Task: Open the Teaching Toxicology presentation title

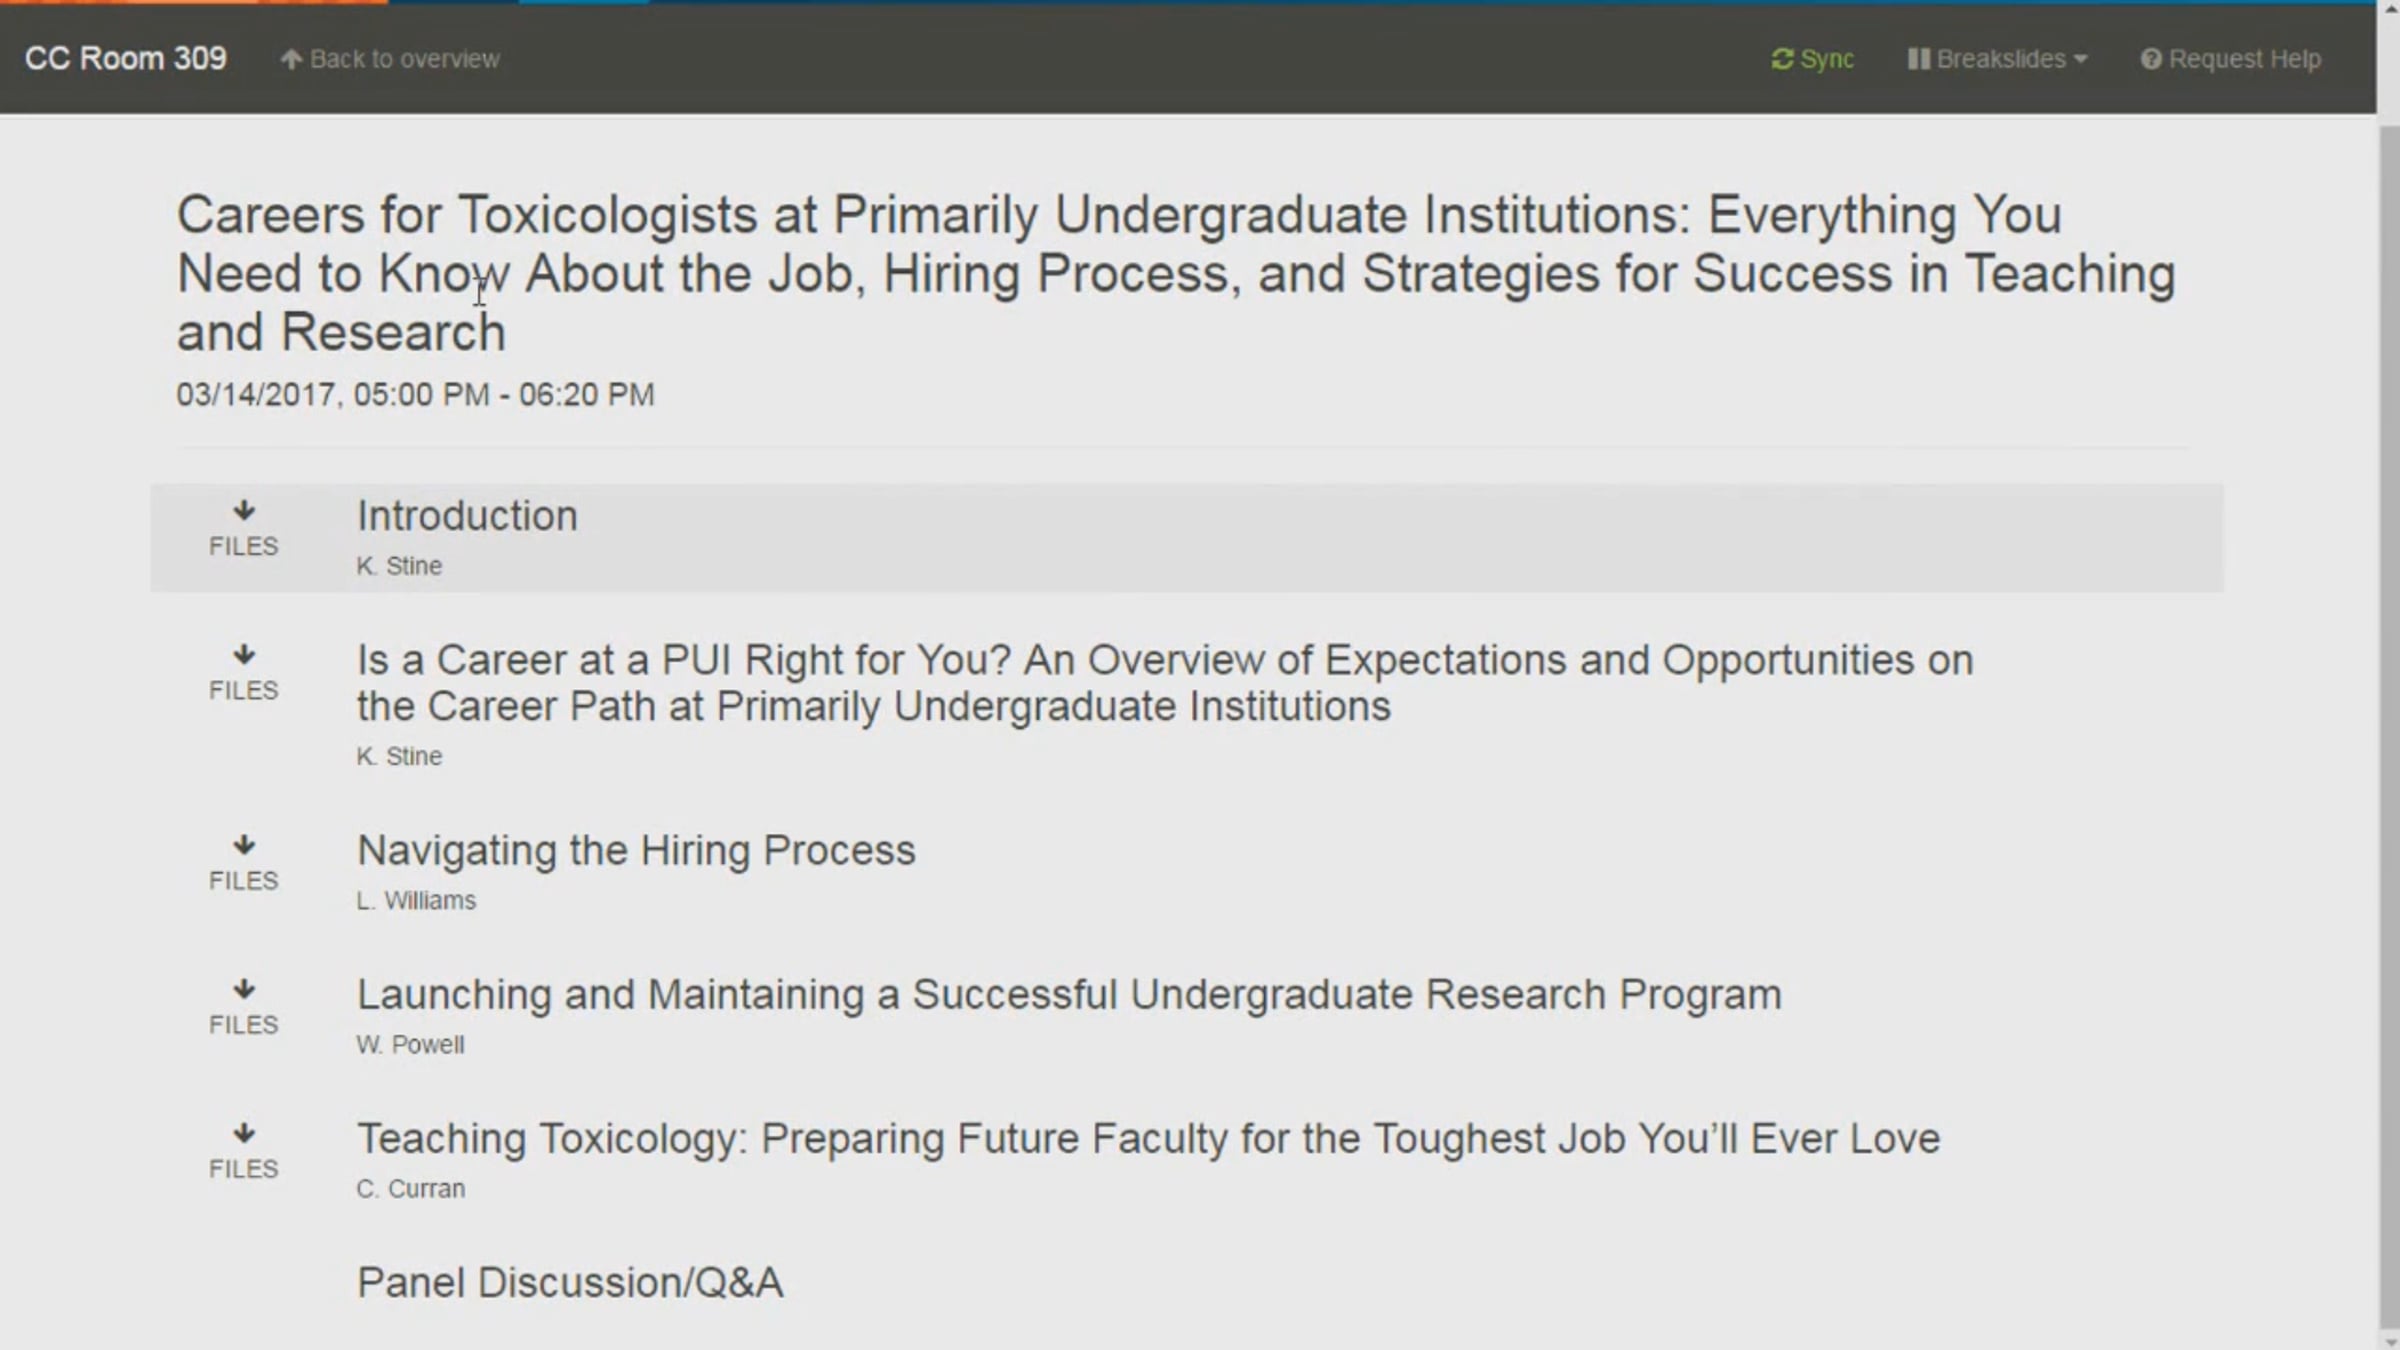Action: (1148, 1138)
